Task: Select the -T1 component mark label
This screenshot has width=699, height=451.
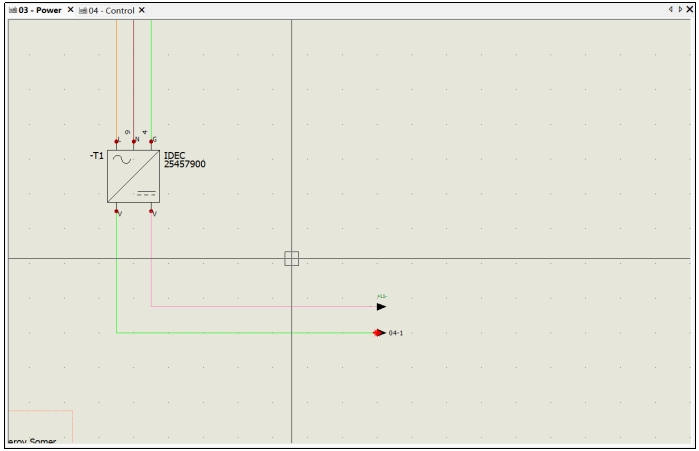Action: coord(97,156)
